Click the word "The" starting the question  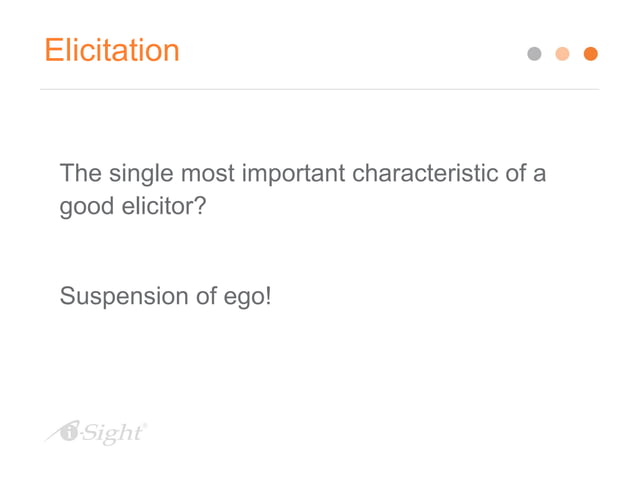click(80, 173)
